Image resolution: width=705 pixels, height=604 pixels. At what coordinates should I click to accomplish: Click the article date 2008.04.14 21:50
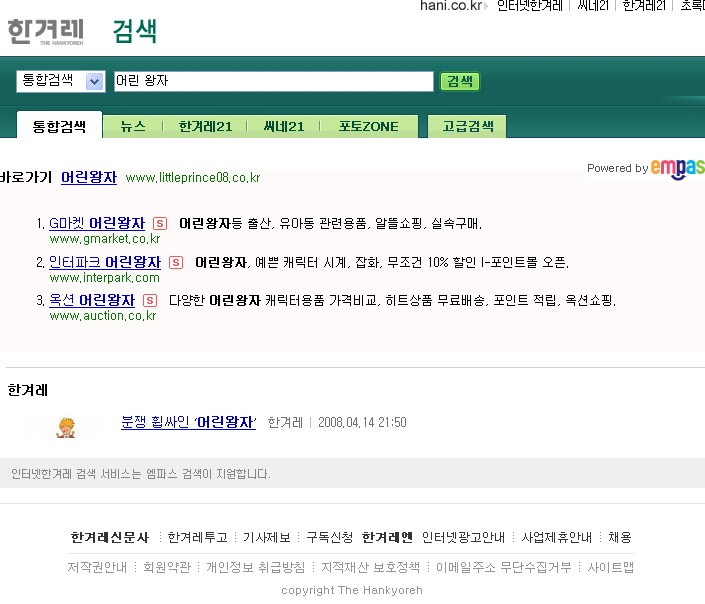(362, 422)
